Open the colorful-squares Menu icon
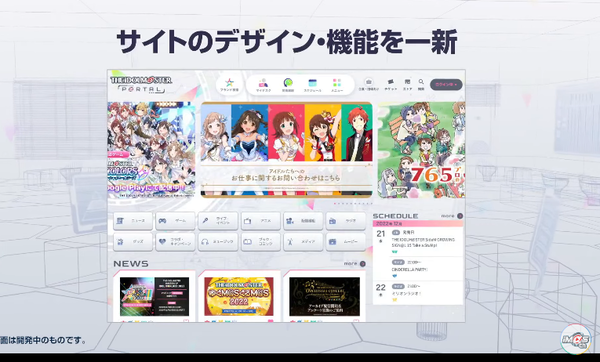This screenshot has height=362, width=600. pos(337,85)
